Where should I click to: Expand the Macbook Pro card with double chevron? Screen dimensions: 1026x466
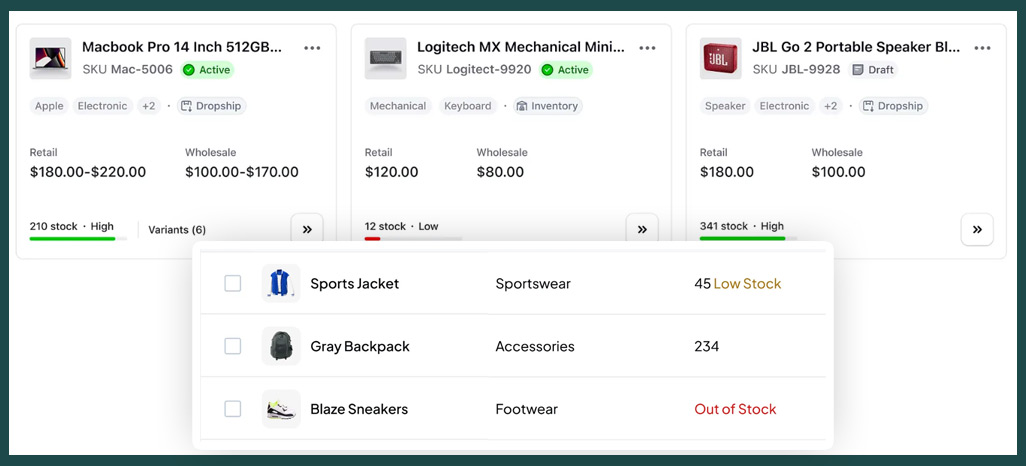tap(307, 229)
